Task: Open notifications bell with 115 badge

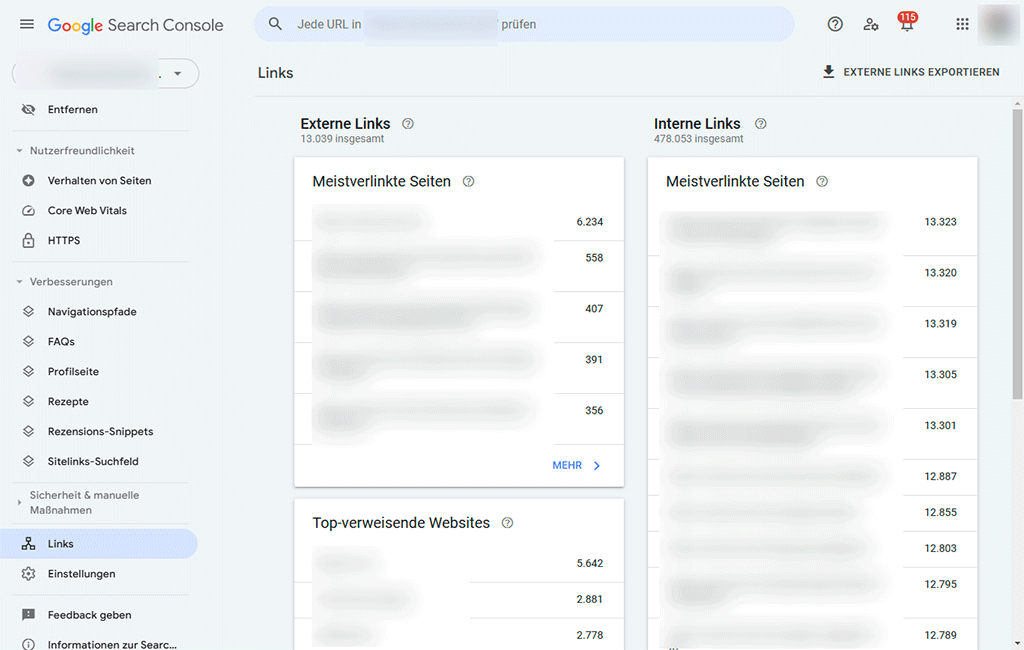Action: pos(907,25)
